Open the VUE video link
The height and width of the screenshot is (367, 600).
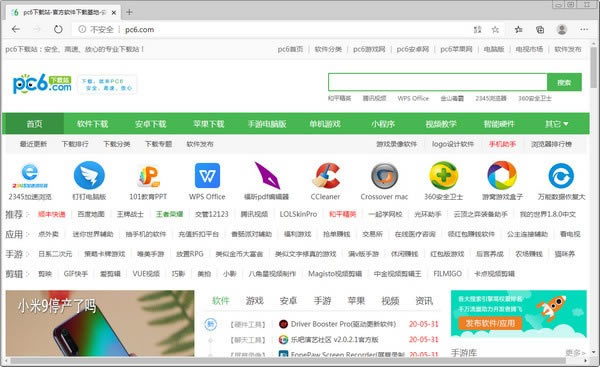click(146, 274)
